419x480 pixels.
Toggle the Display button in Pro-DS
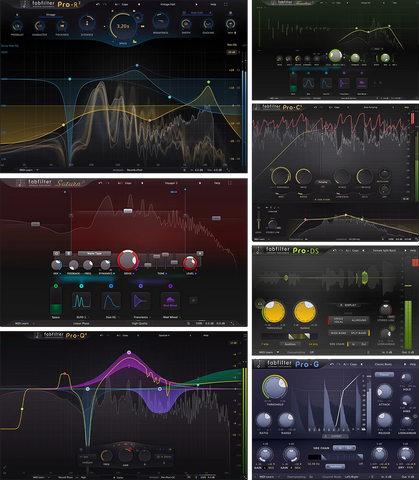point(348,305)
